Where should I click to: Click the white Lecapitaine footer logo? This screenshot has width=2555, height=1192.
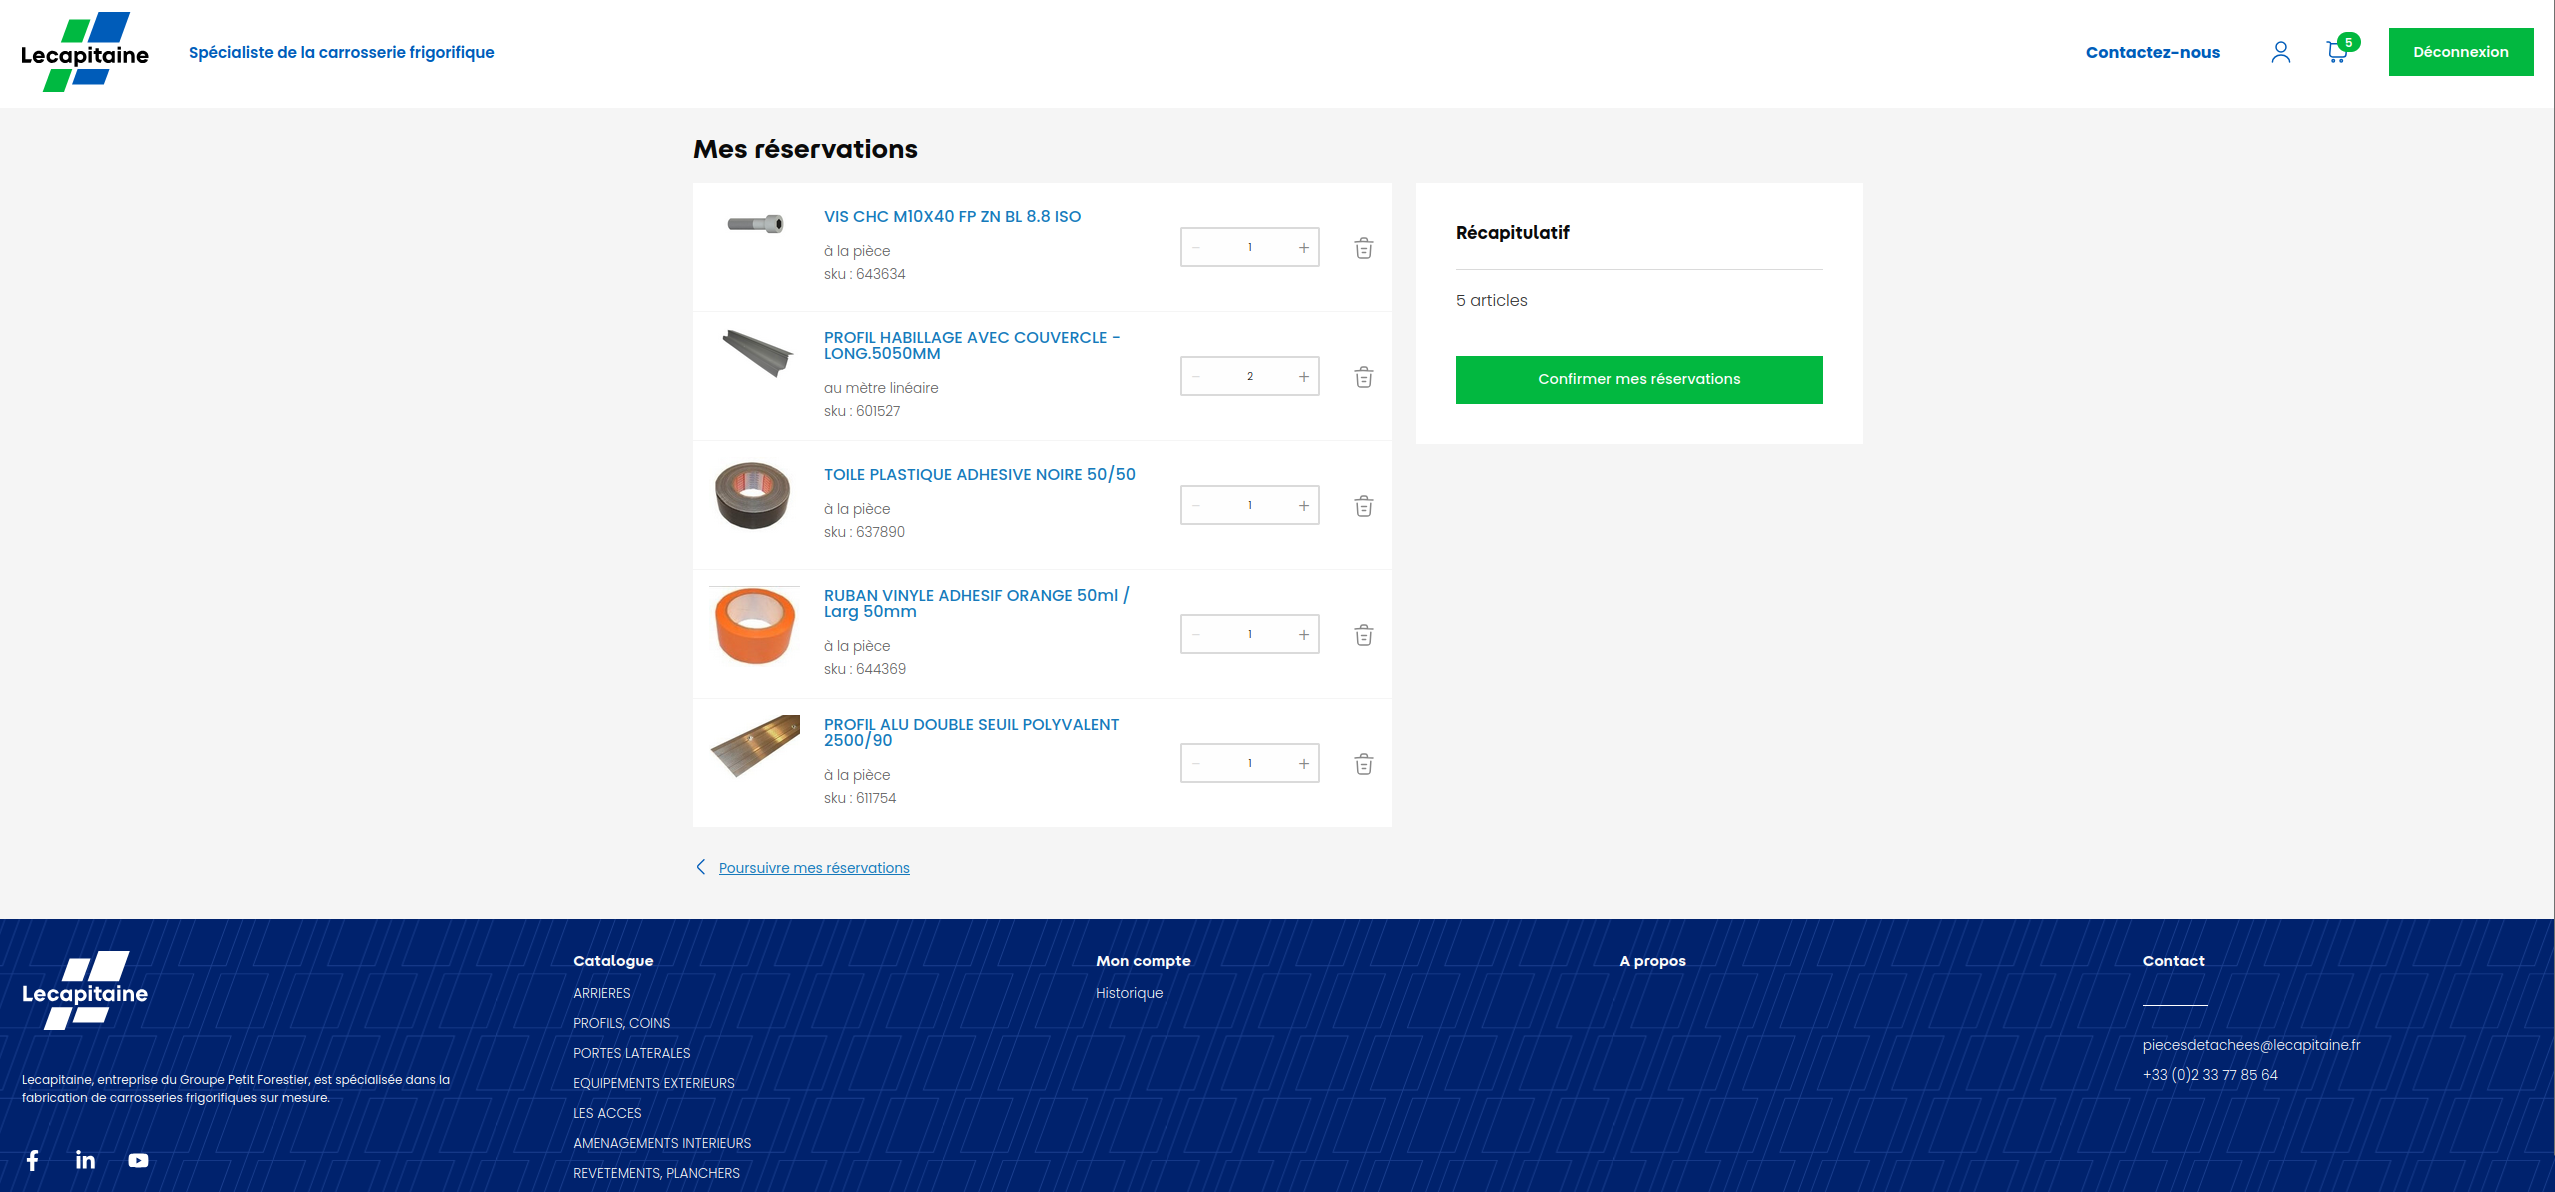tap(85, 990)
